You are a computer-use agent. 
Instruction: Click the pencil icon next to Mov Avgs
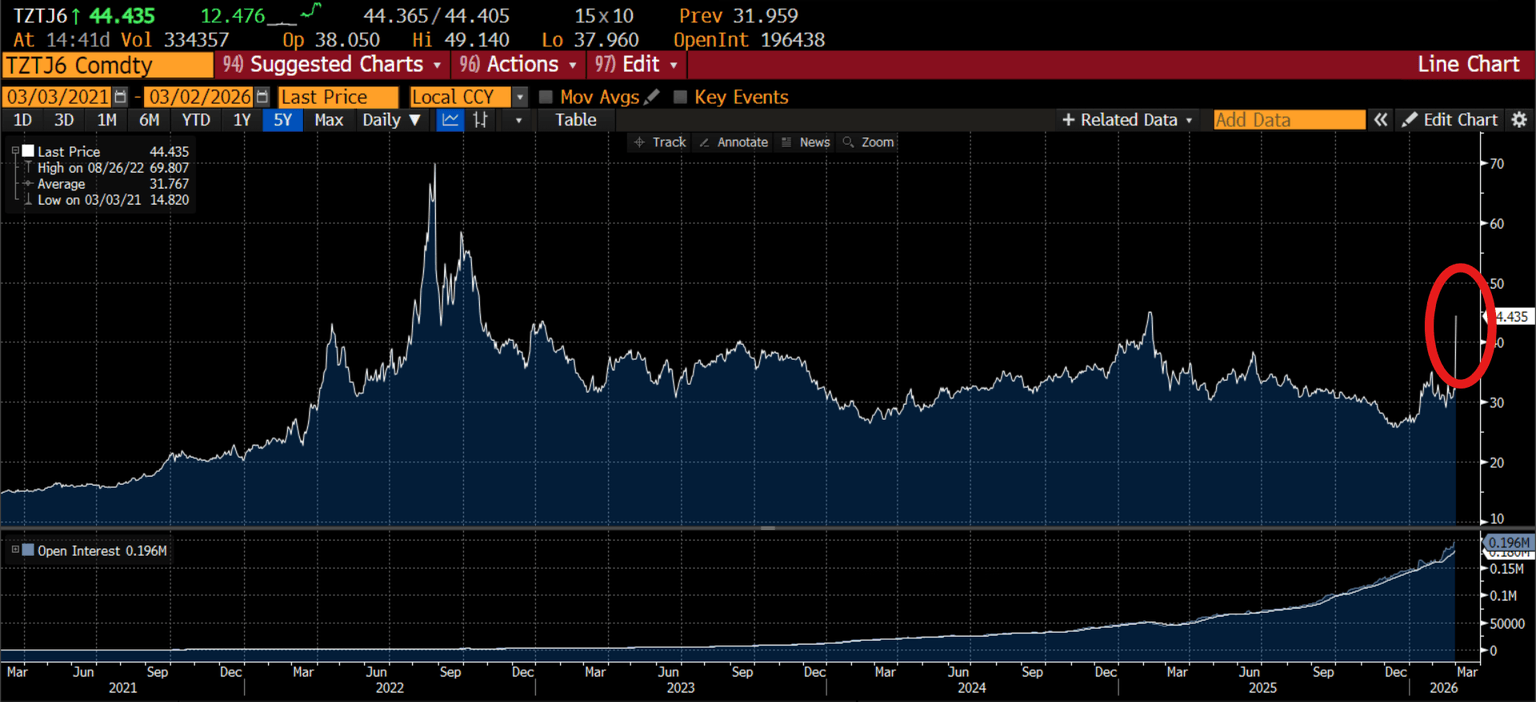pyautogui.click(x=652, y=97)
